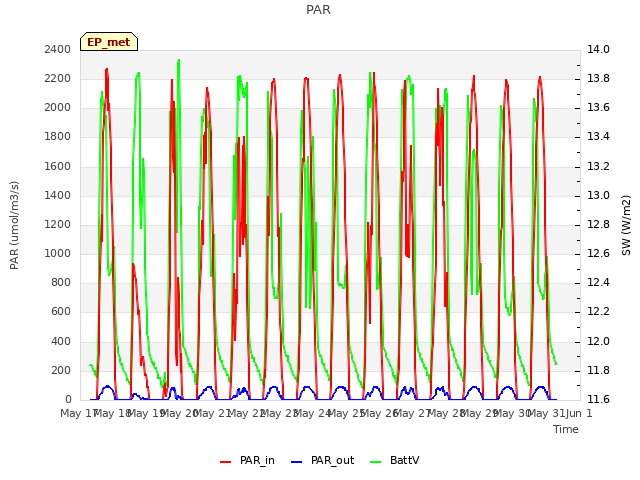Click the 13.2 right axis tick label
This screenshot has height=480, width=640.
(x=598, y=166)
